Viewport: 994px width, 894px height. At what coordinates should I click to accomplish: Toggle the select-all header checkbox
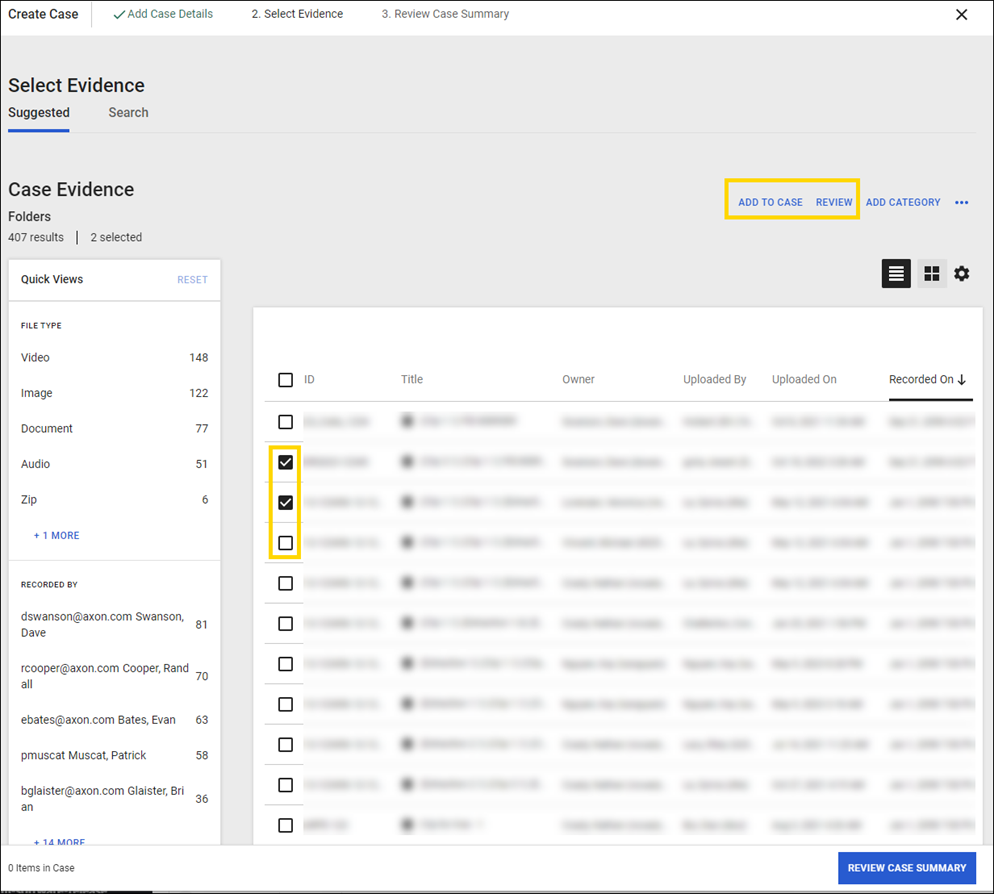pyautogui.click(x=286, y=380)
